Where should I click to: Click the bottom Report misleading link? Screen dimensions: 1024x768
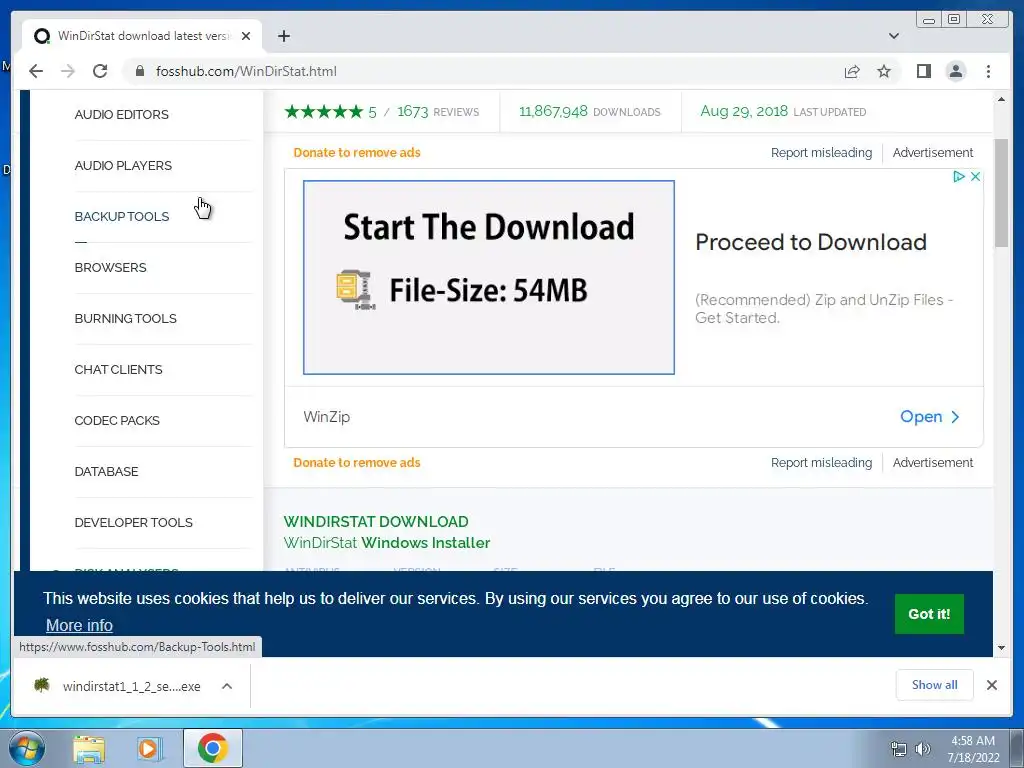(821, 462)
